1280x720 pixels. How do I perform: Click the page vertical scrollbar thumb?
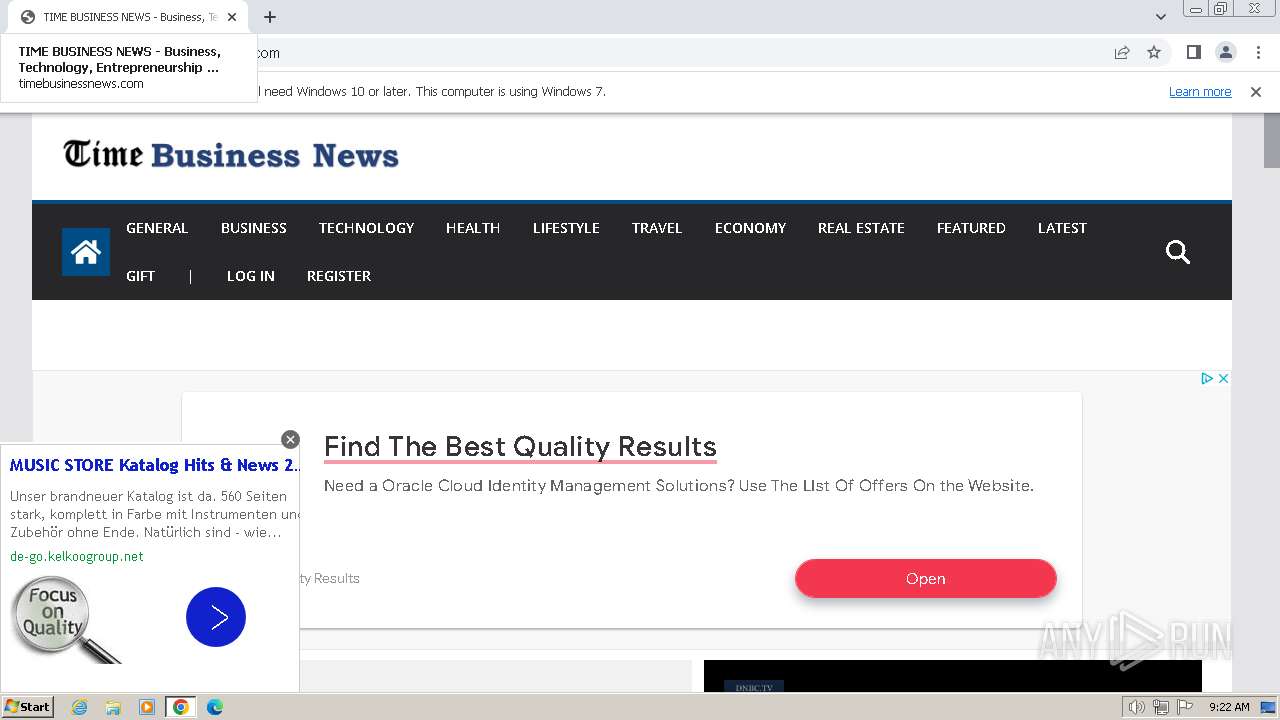pos(1271,139)
